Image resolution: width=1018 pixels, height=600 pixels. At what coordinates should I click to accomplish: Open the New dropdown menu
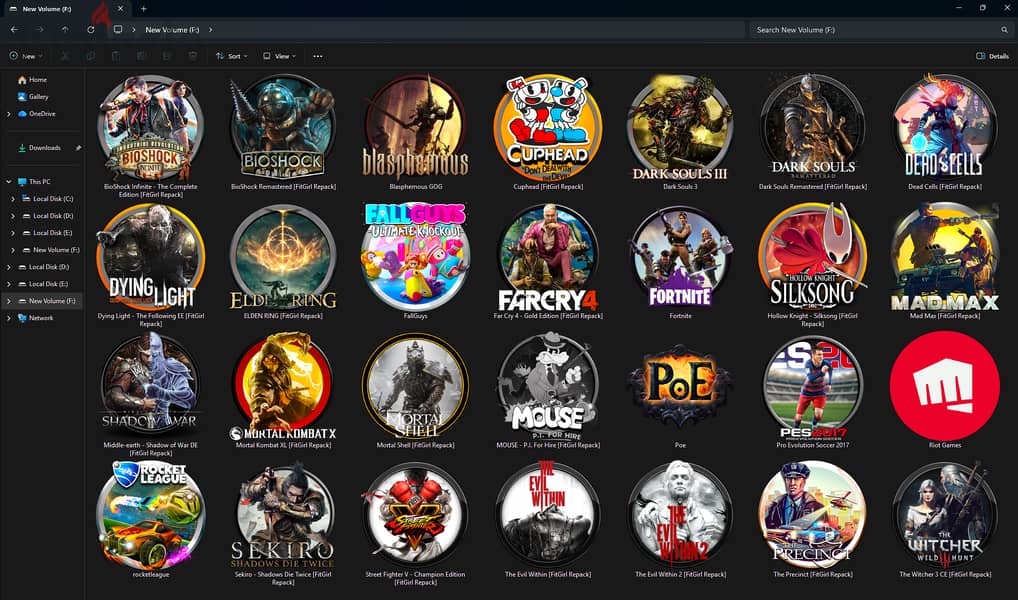(x=26, y=56)
